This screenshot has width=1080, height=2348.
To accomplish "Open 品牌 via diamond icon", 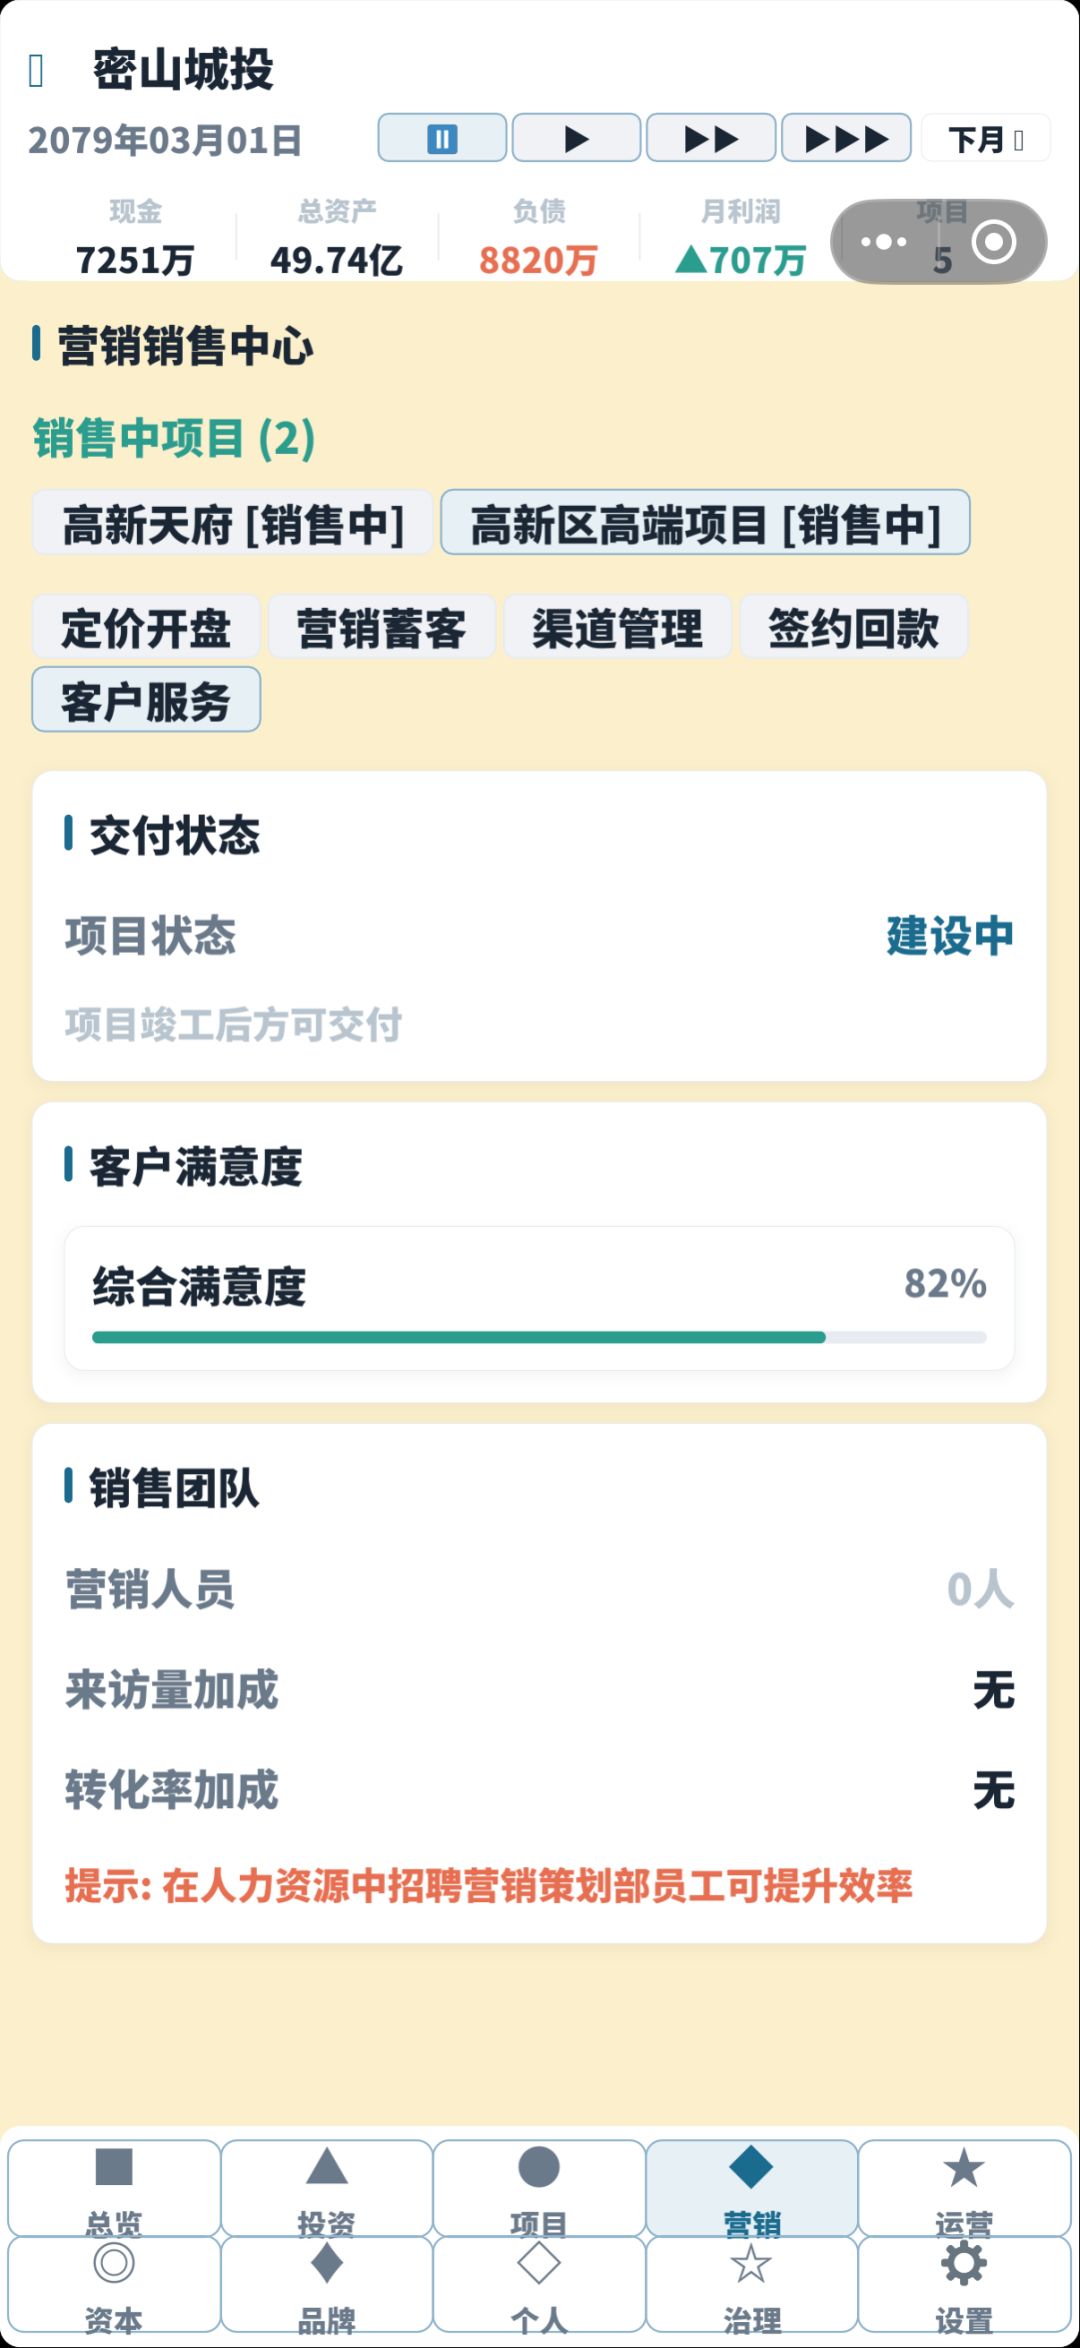I will (x=327, y=2284).
